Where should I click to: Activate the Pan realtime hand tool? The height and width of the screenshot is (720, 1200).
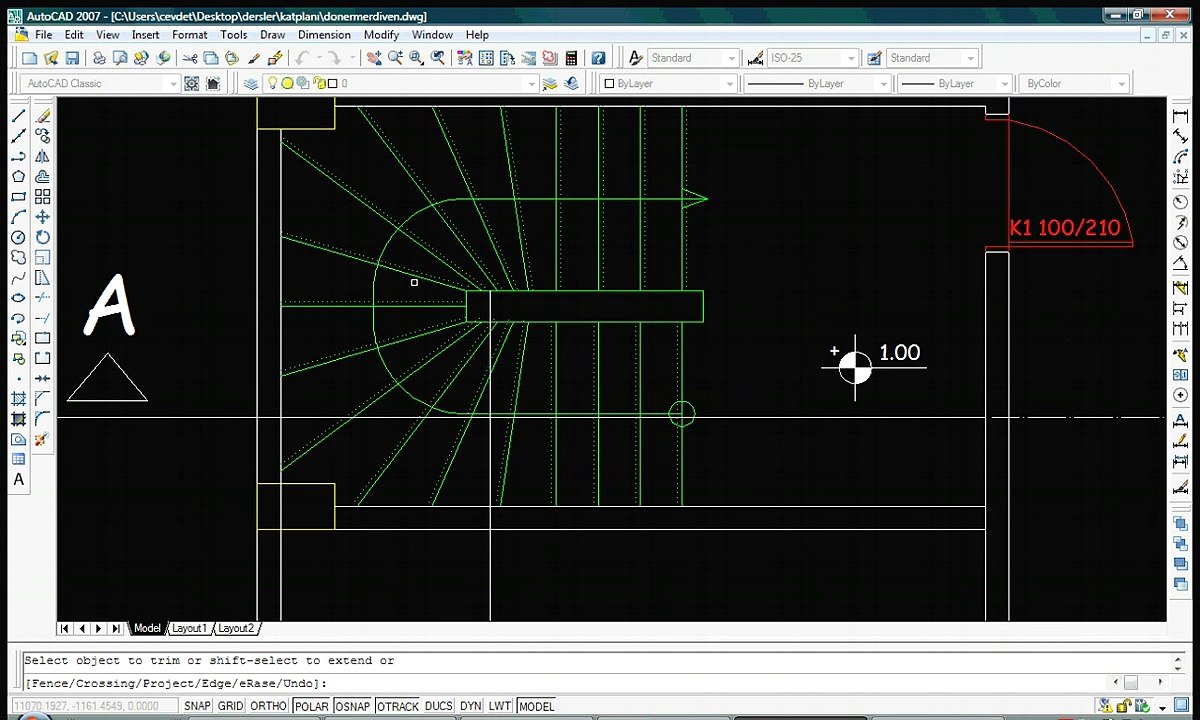pyautogui.click(x=374, y=58)
